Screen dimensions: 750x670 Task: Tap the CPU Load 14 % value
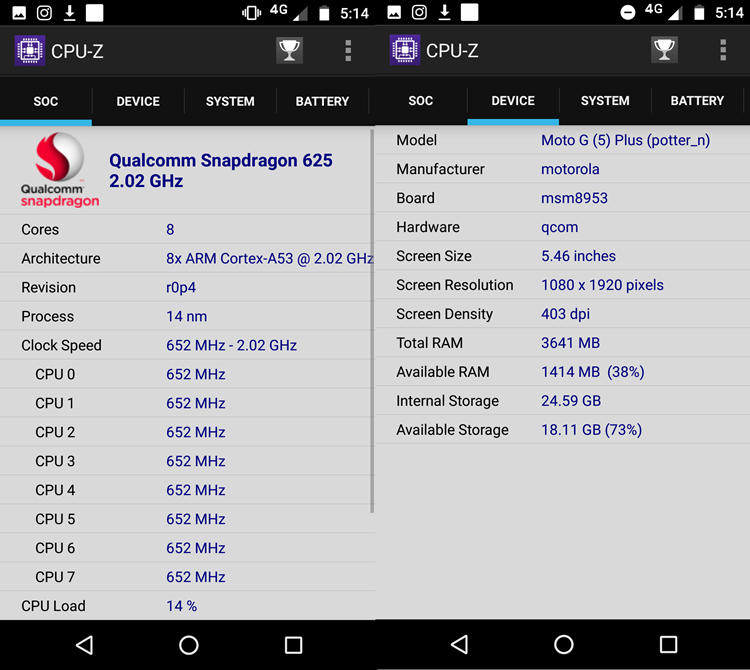(181, 606)
